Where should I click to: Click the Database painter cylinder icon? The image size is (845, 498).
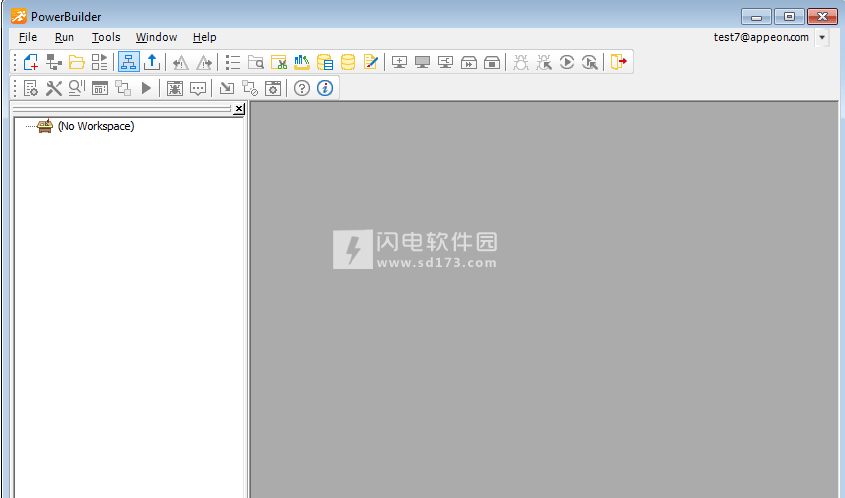[348, 62]
